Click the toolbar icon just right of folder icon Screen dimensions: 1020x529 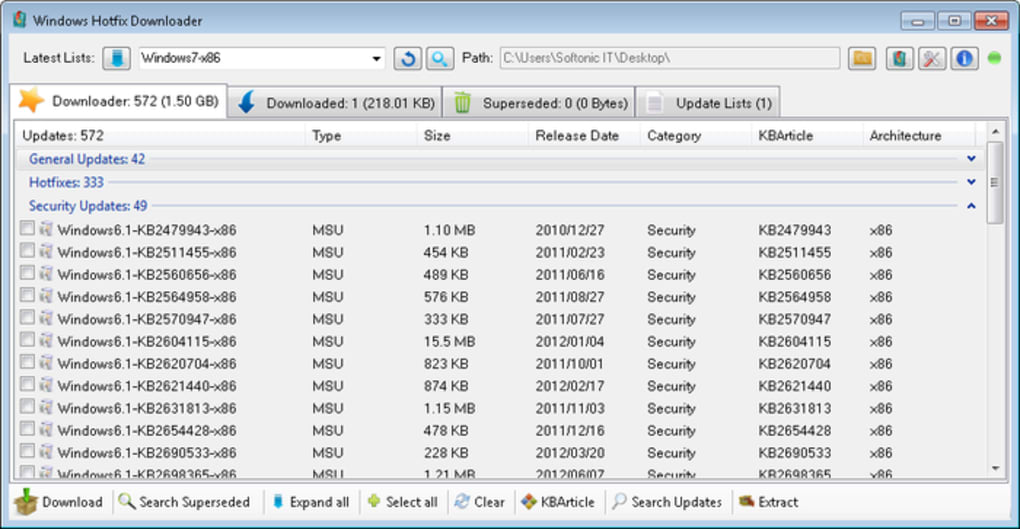pos(899,59)
